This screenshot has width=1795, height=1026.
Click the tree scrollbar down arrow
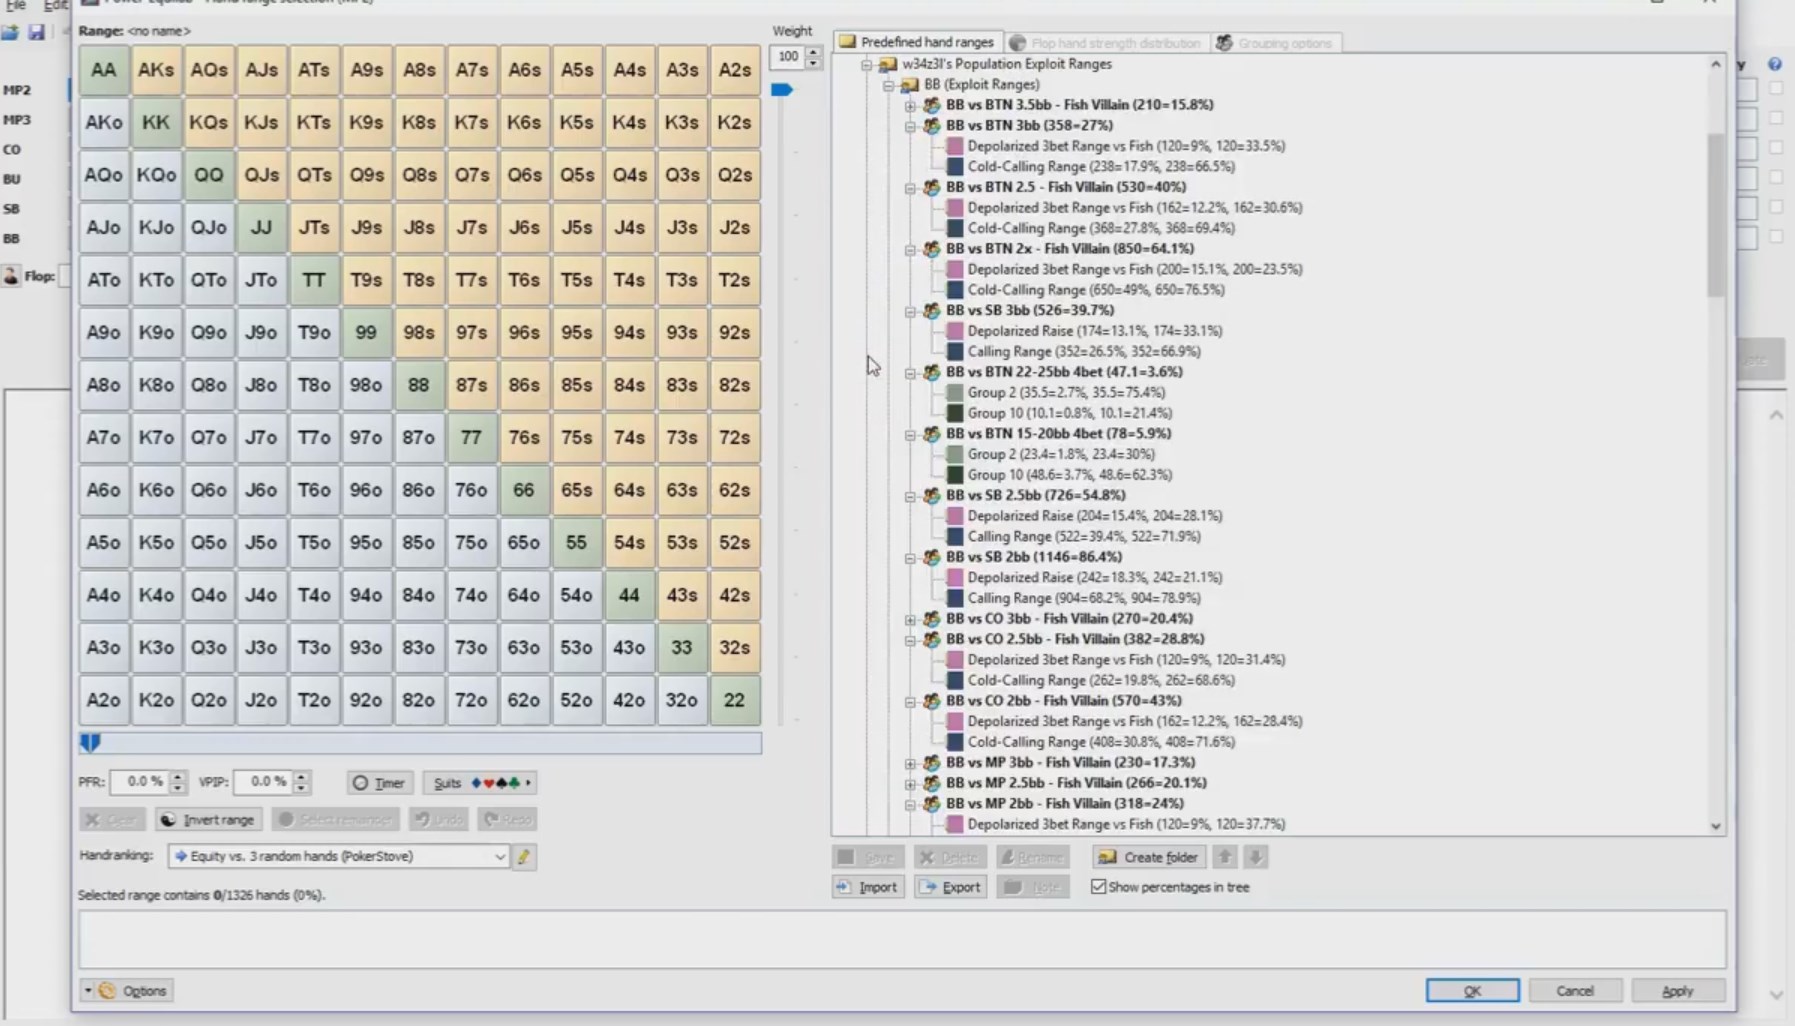click(x=1715, y=826)
